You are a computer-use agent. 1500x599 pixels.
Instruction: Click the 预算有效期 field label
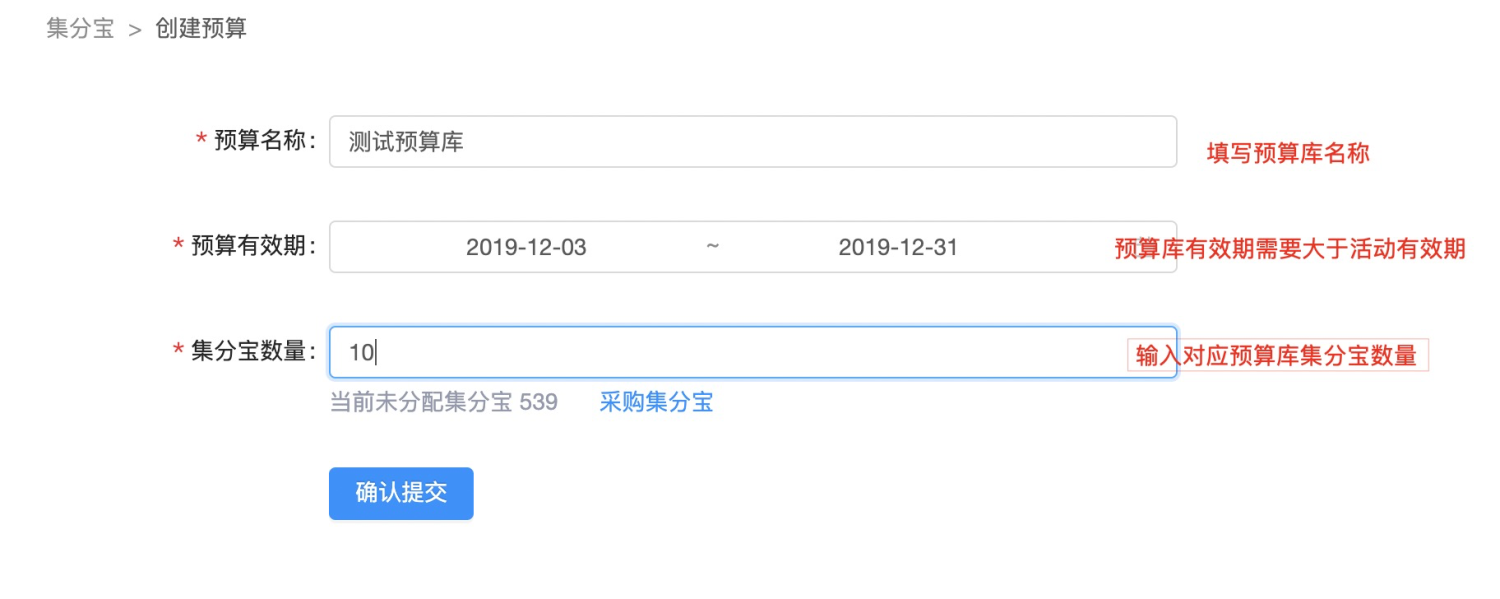pyautogui.click(x=253, y=247)
